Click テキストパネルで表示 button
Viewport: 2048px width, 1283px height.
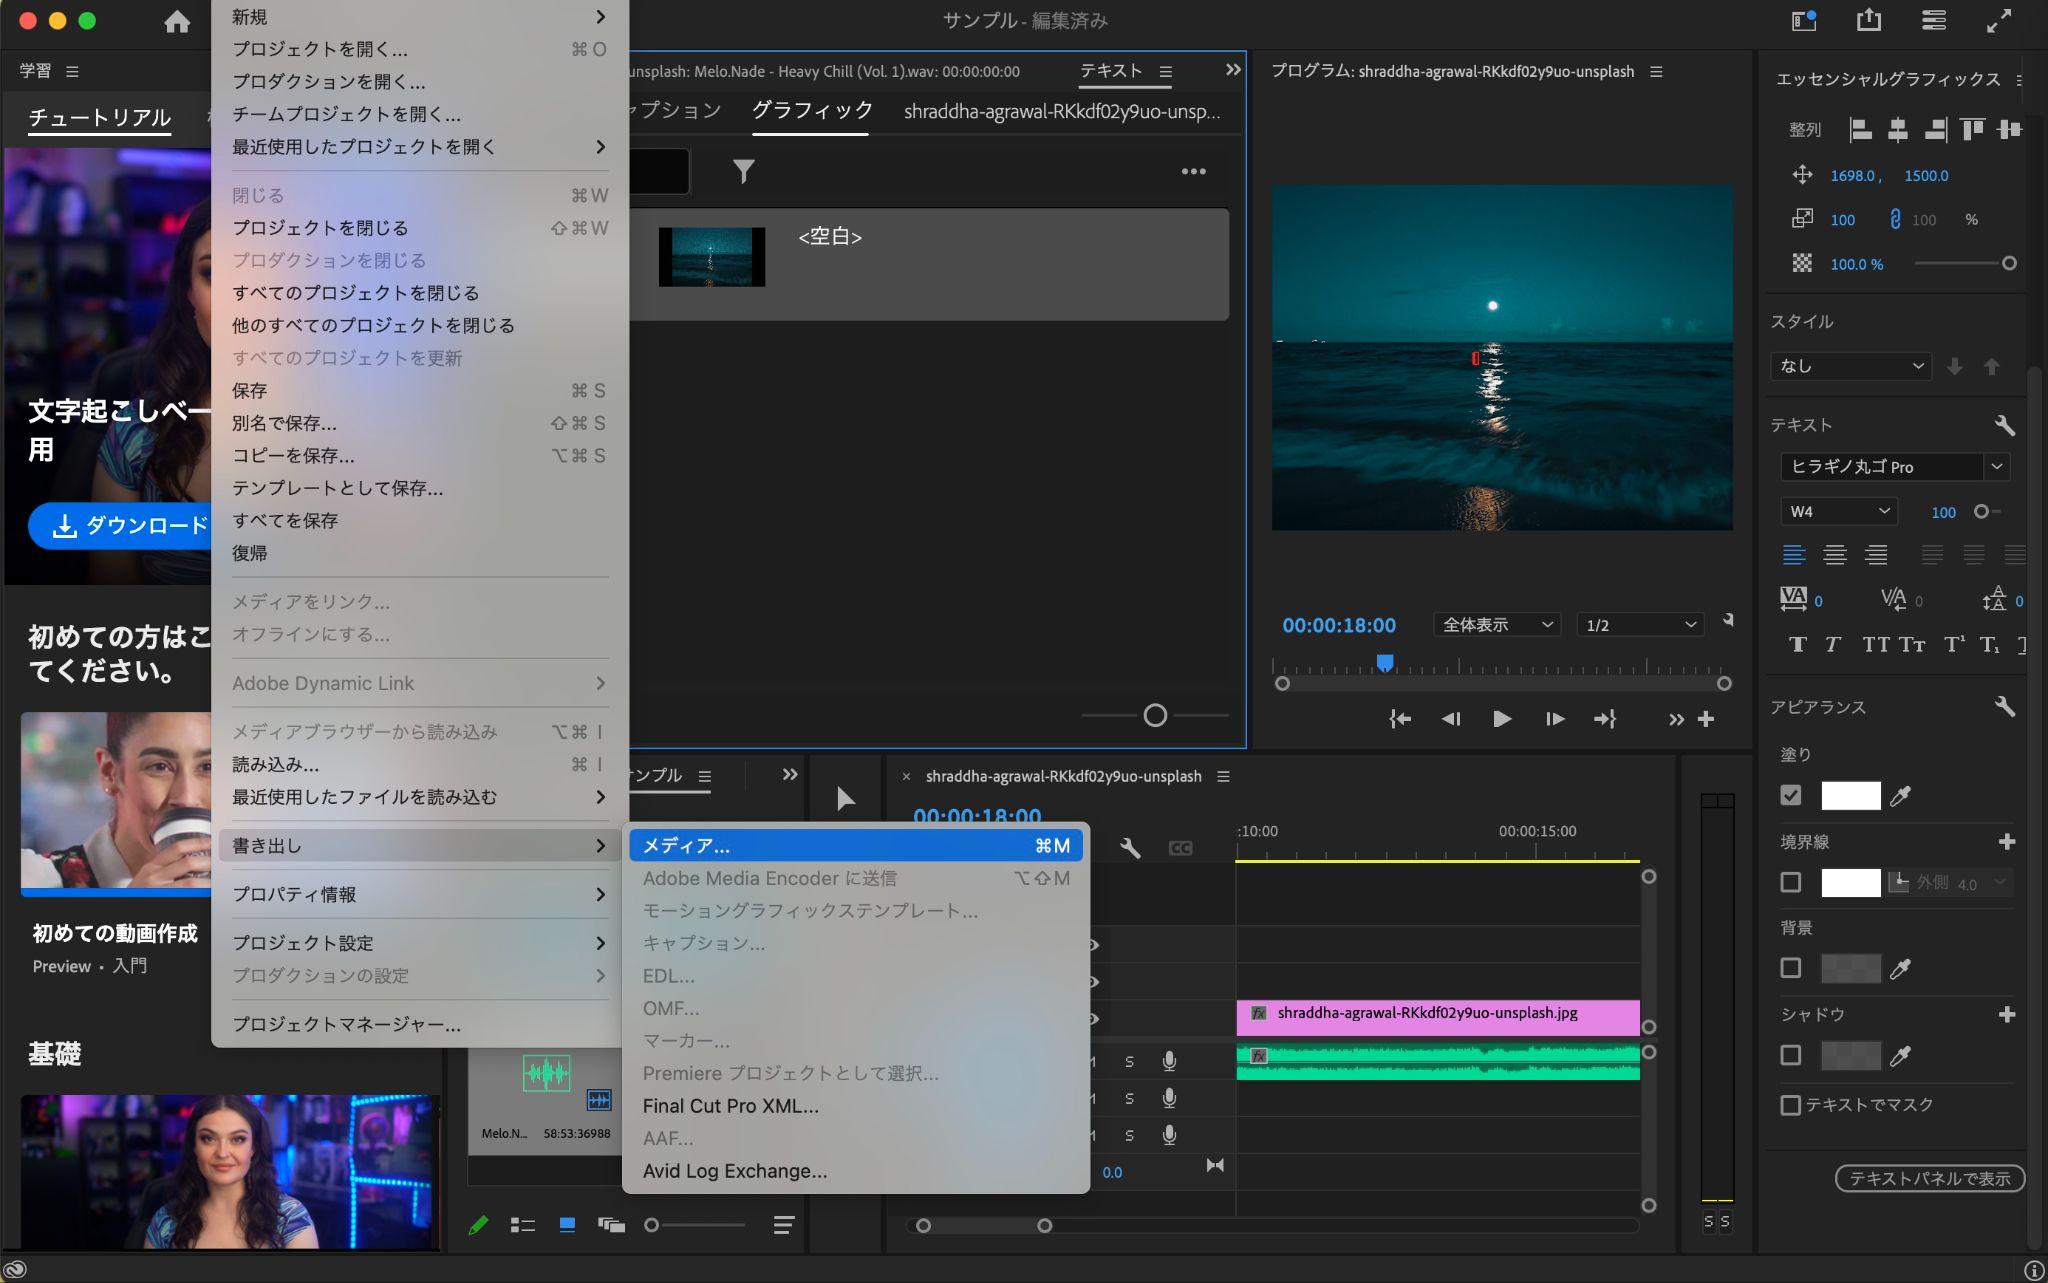point(1930,1178)
